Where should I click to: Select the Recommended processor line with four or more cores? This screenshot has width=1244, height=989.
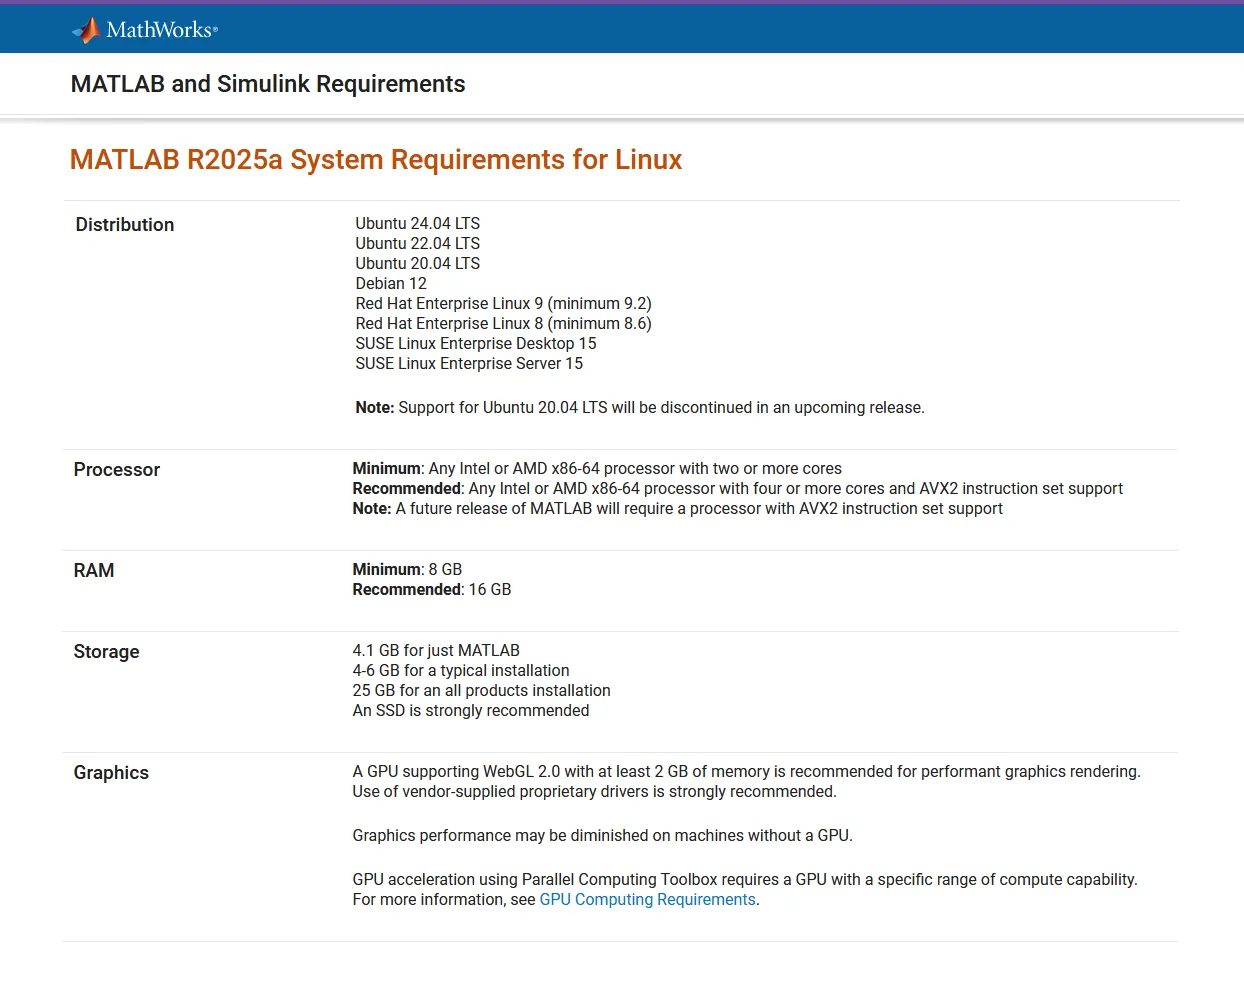pos(738,489)
